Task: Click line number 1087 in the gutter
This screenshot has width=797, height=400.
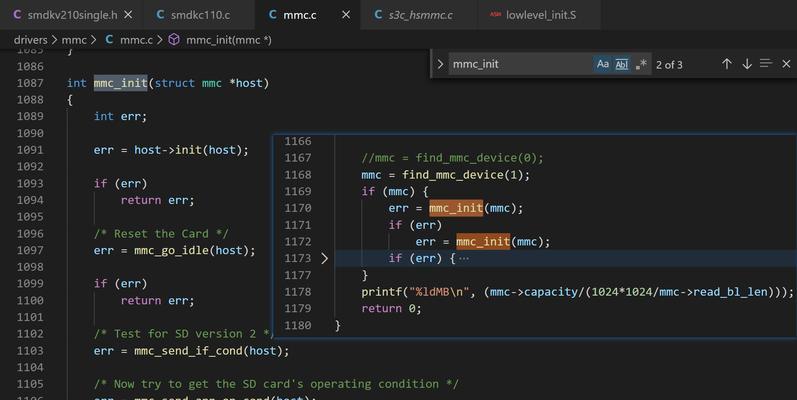Action: tap(30, 83)
